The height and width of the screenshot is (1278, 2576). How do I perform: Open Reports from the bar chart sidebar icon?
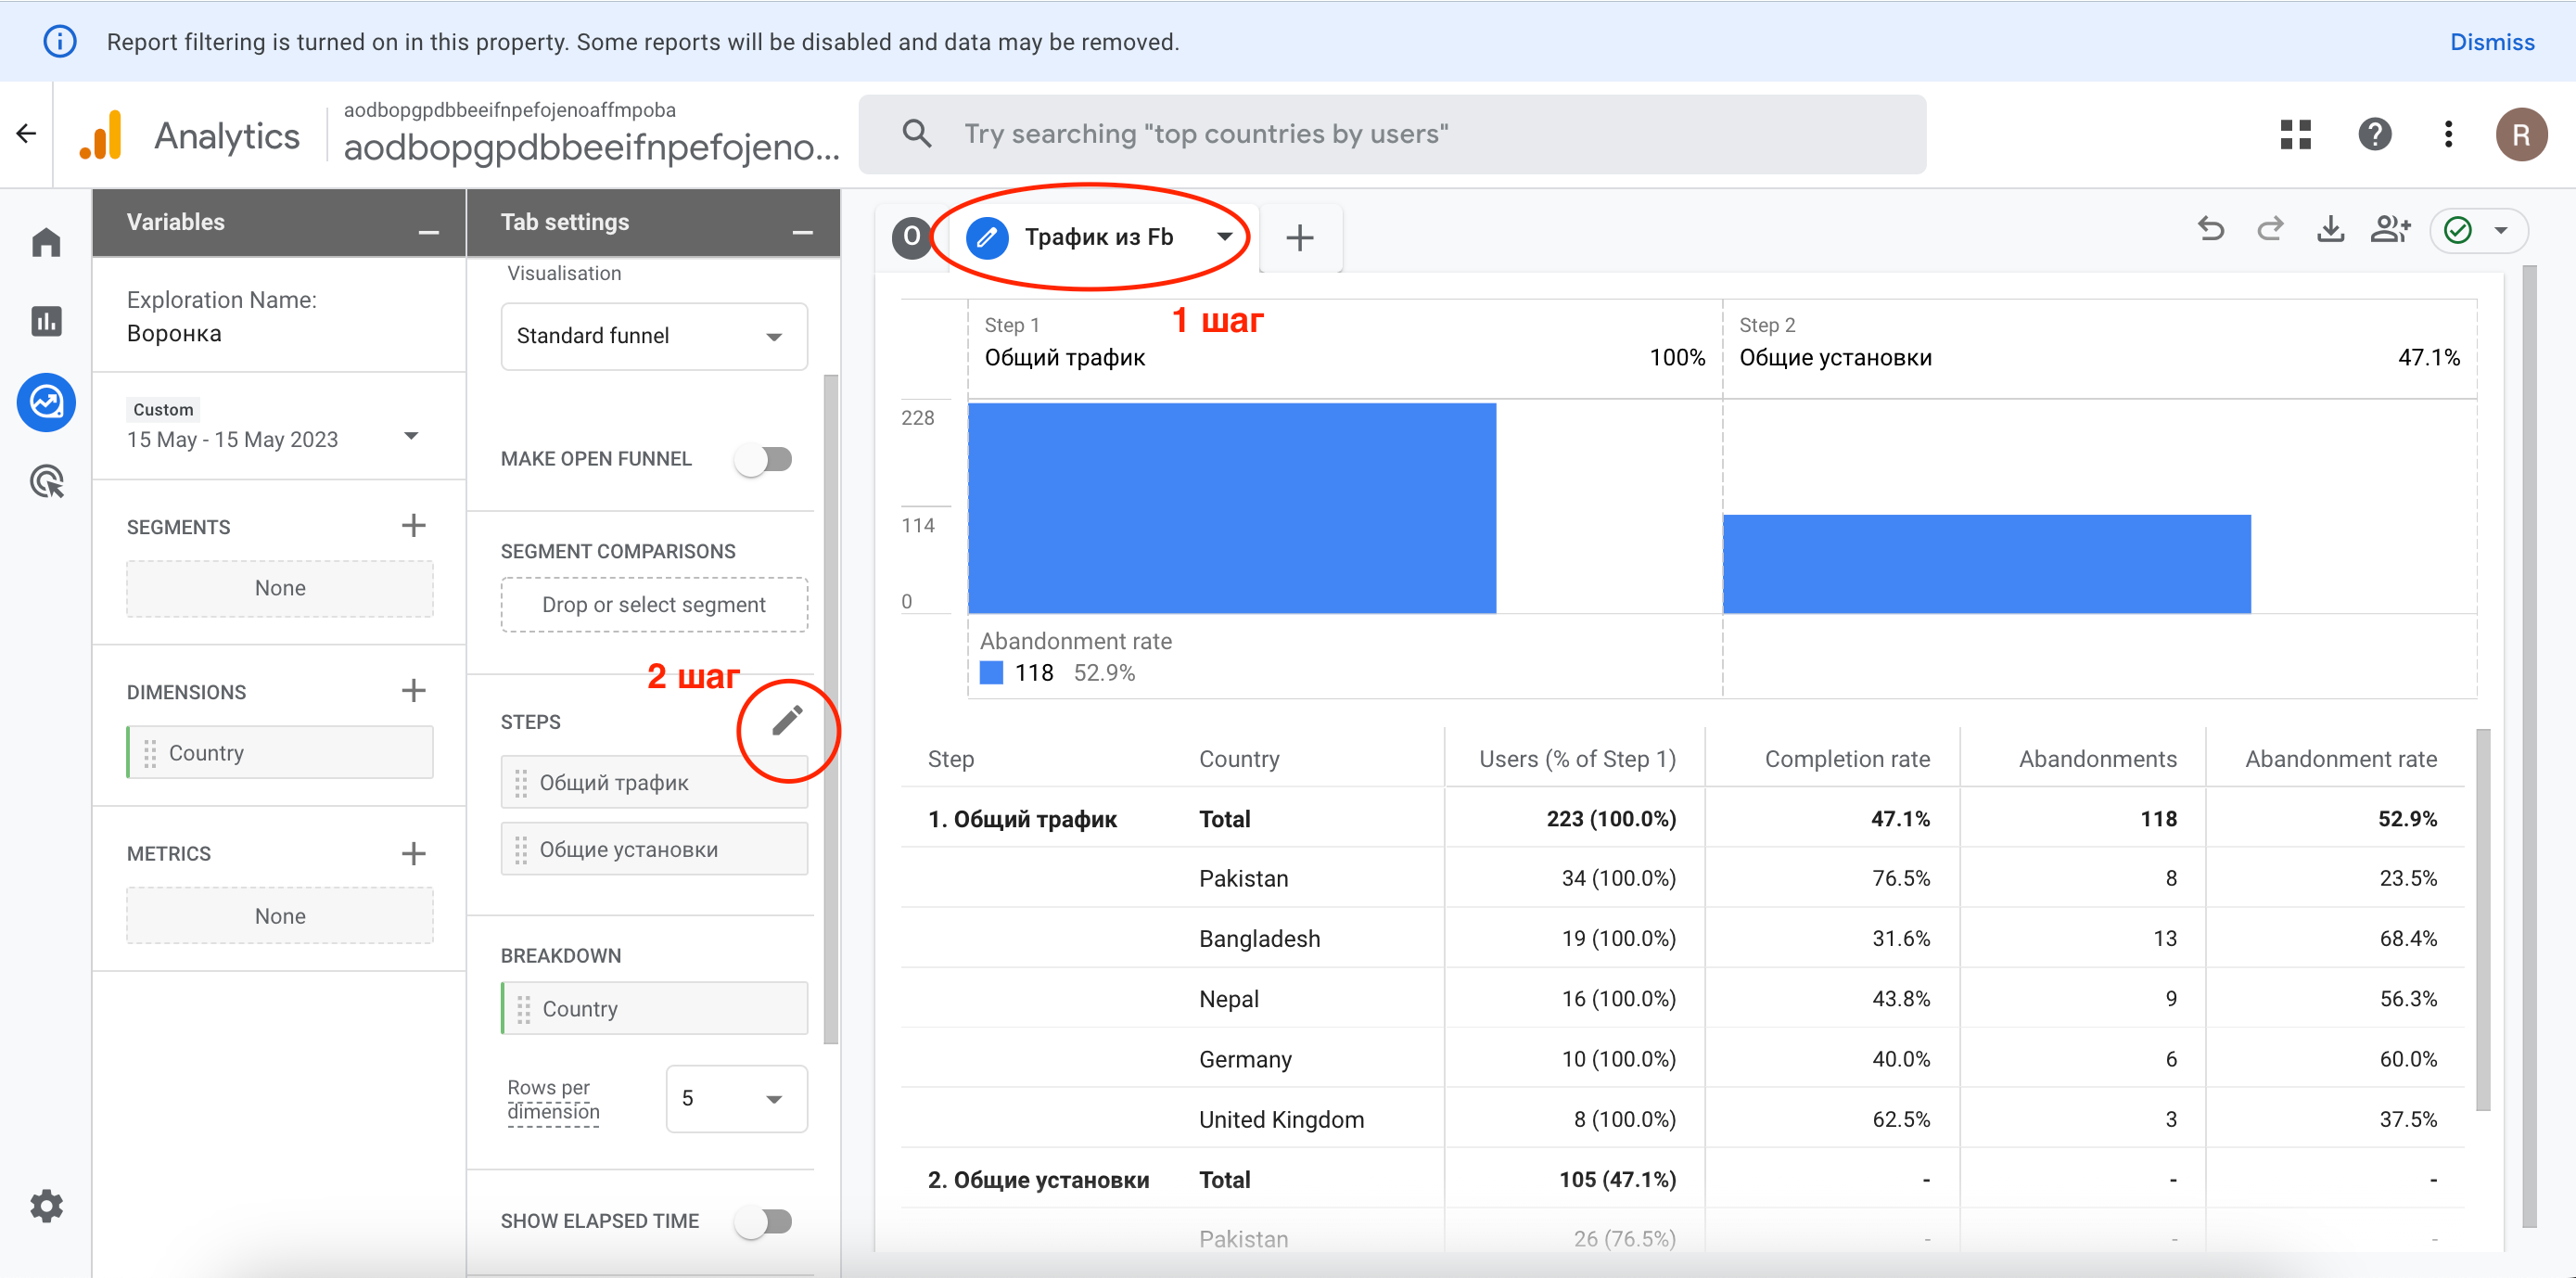pyautogui.click(x=46, y=321)
